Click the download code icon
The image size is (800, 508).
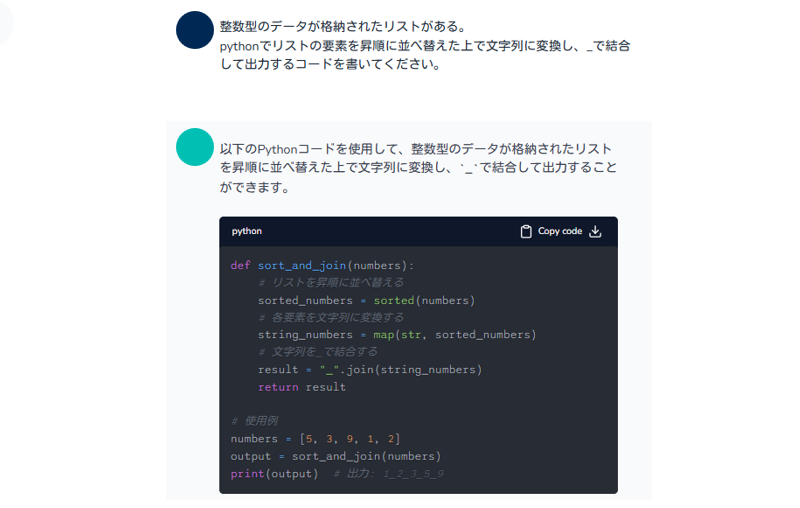tap(595, 232)
